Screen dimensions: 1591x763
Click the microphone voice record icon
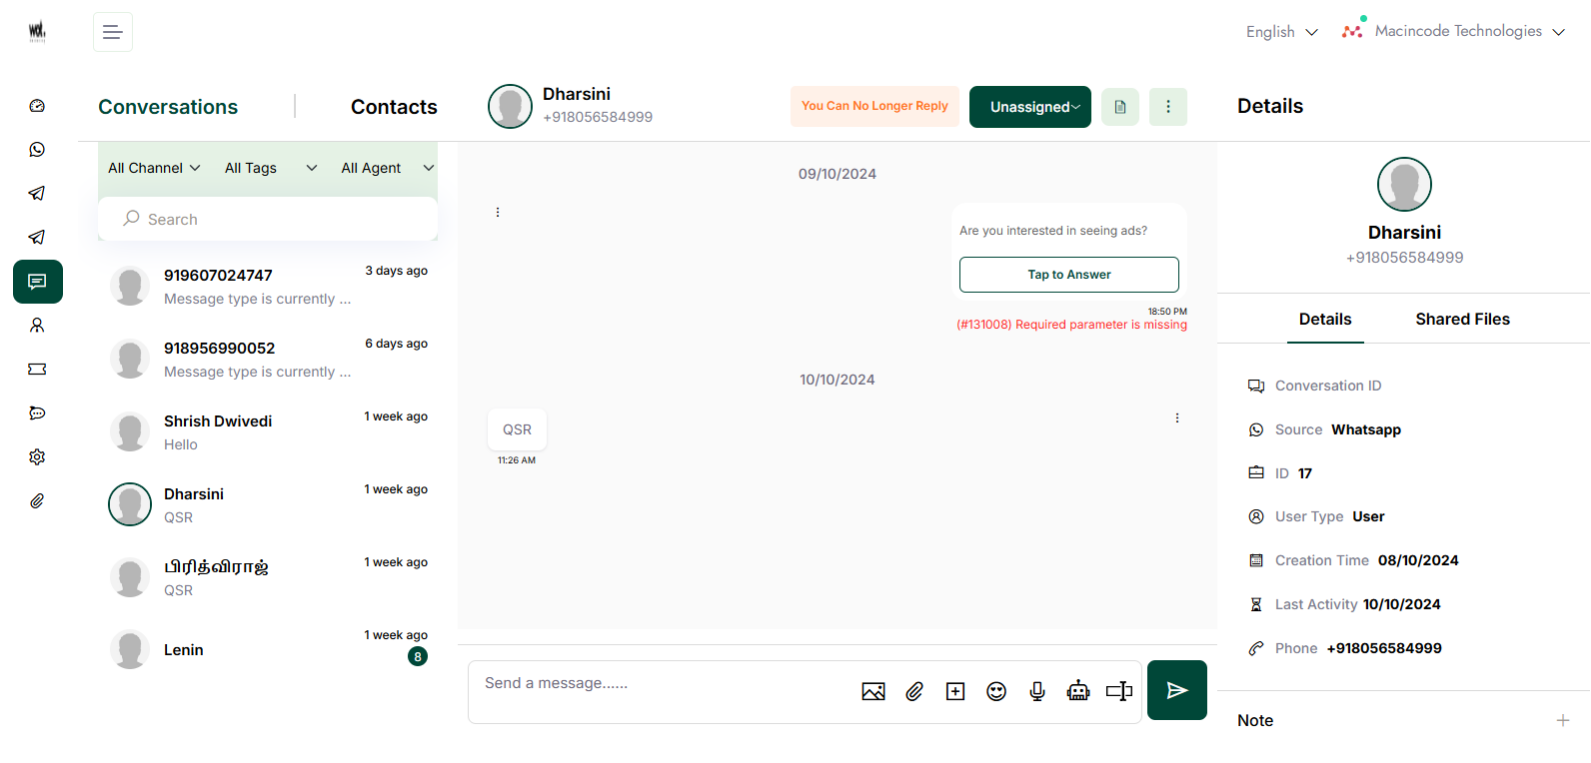coord(1037,691)
